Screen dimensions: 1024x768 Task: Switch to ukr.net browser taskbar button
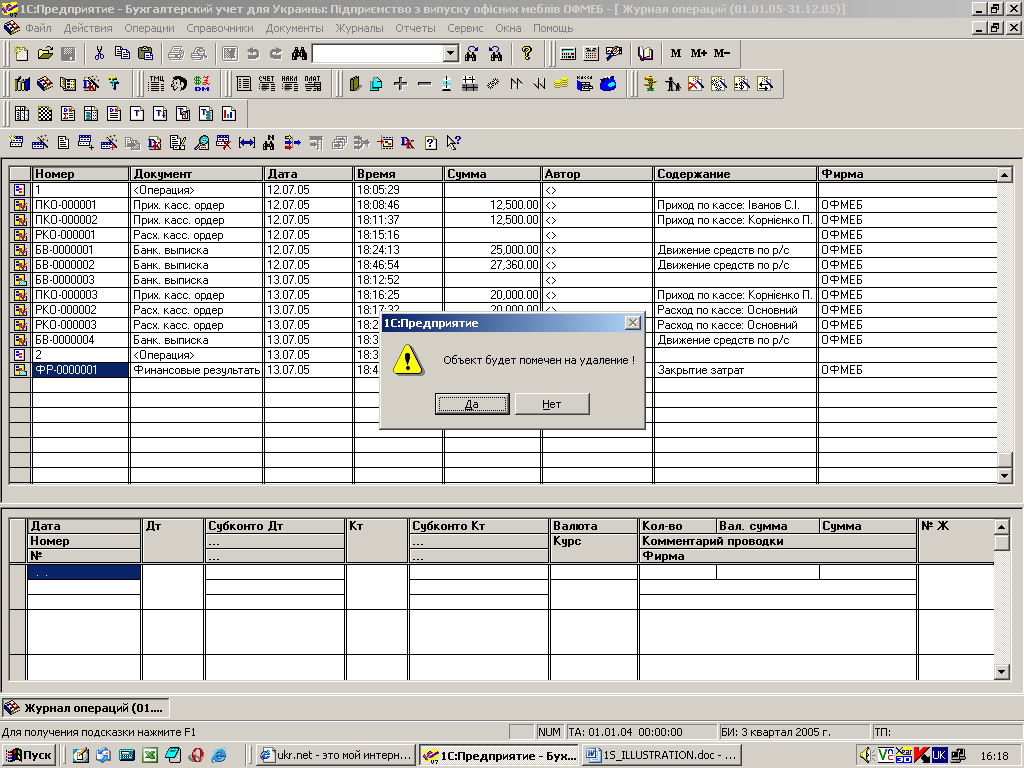tap(336, 756)
